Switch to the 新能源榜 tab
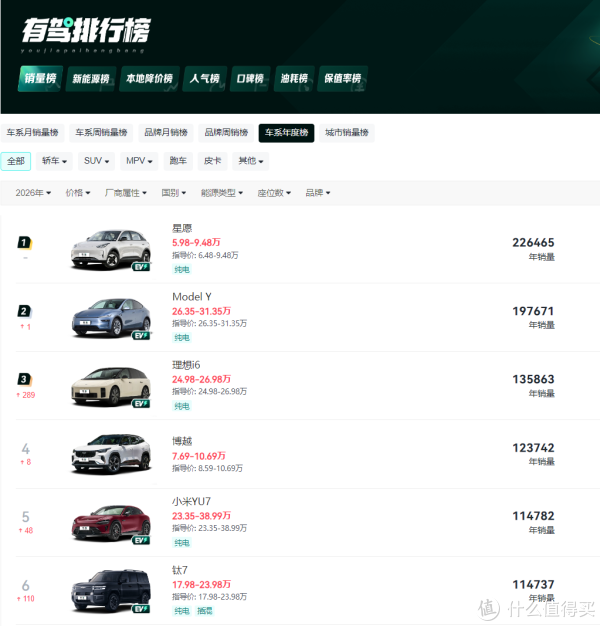This screenshot has width=600, height=626. point(91,79)
